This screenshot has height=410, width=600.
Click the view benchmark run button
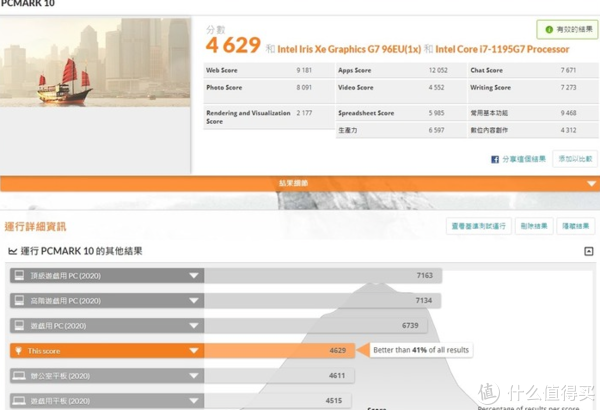tap(479, 226)
